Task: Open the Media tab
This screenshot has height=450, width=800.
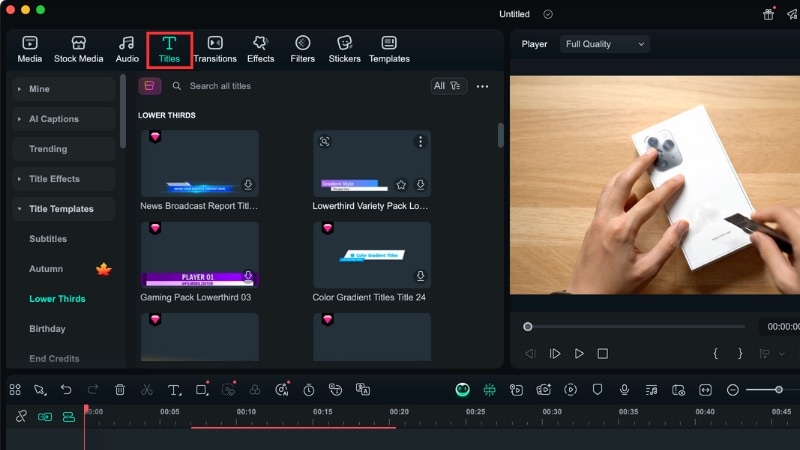Action: (30, 49)
